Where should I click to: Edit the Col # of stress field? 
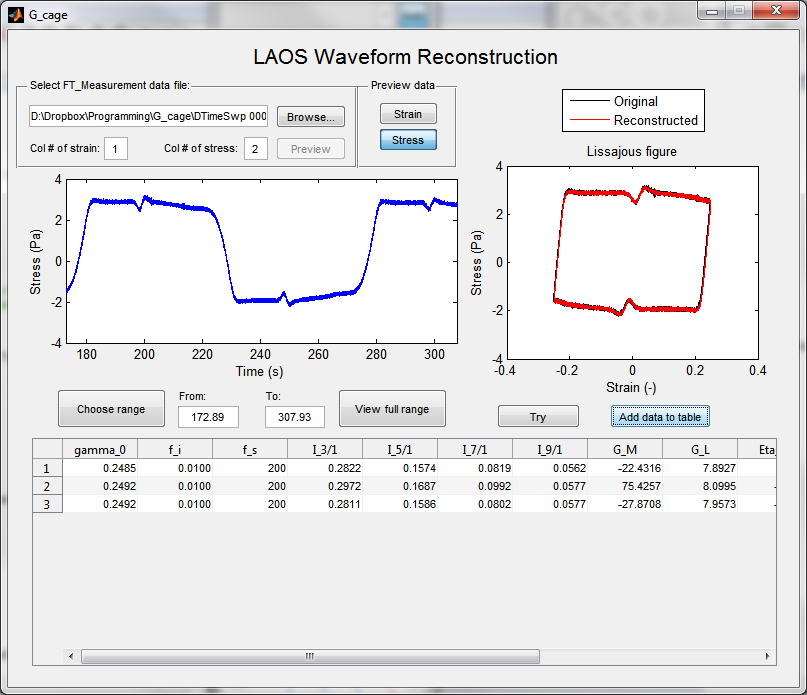tap(256, 149)
